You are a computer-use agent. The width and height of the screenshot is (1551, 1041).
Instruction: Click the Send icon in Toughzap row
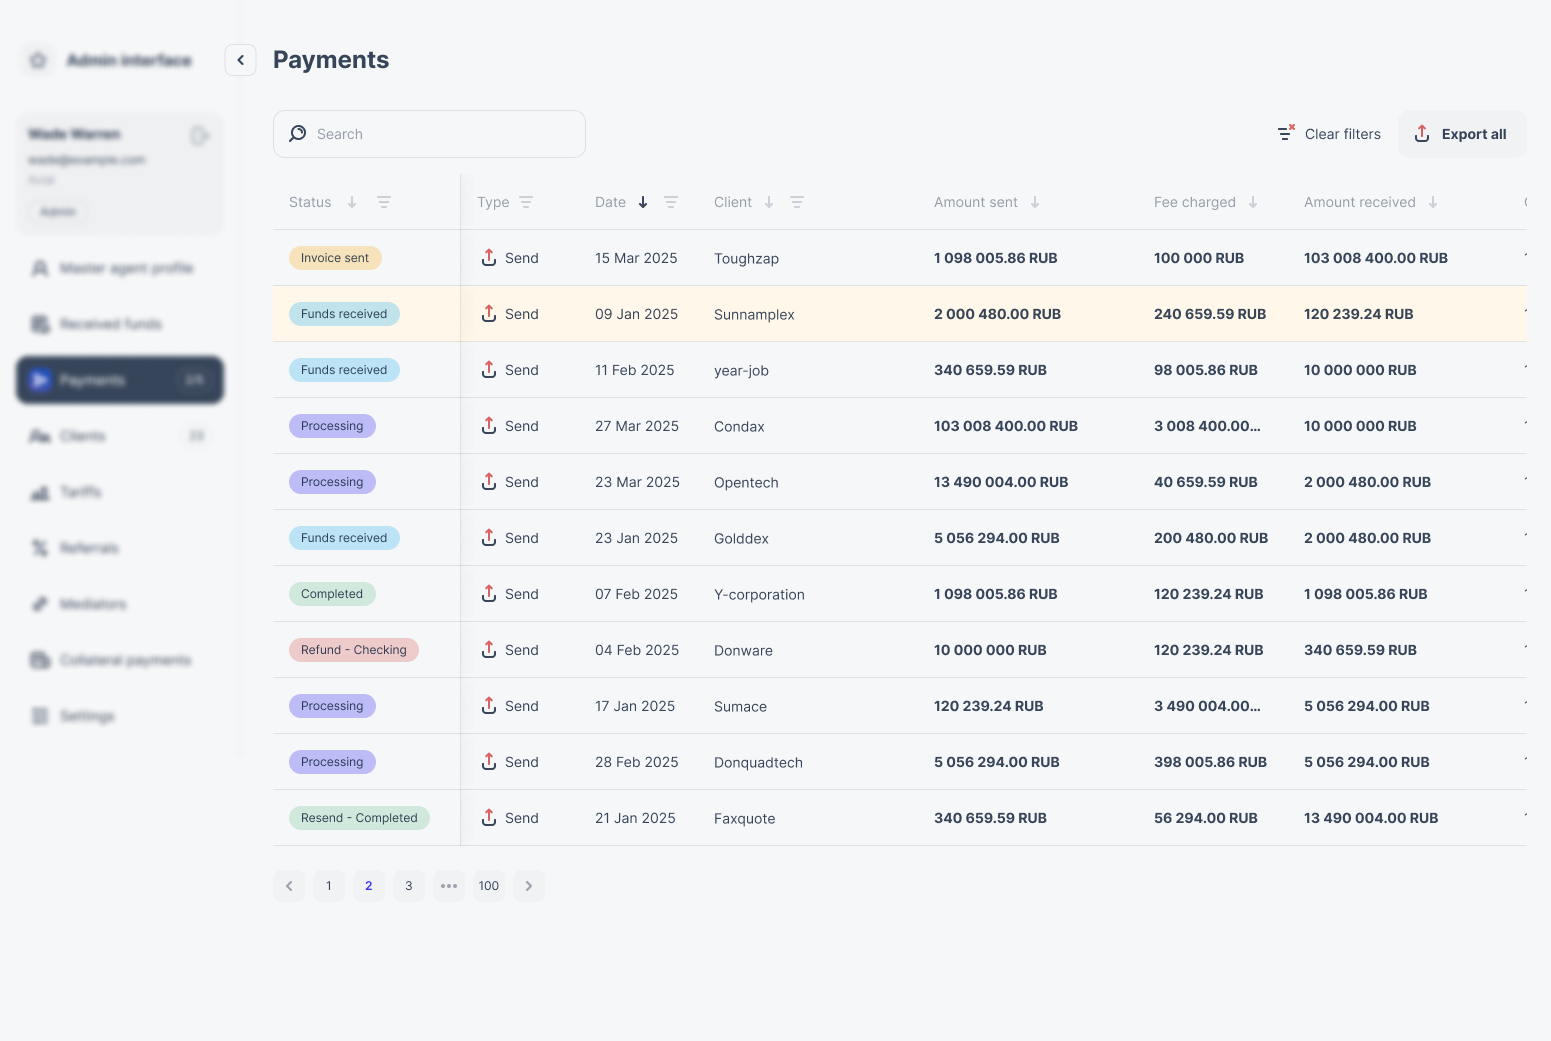click(489, 258)
